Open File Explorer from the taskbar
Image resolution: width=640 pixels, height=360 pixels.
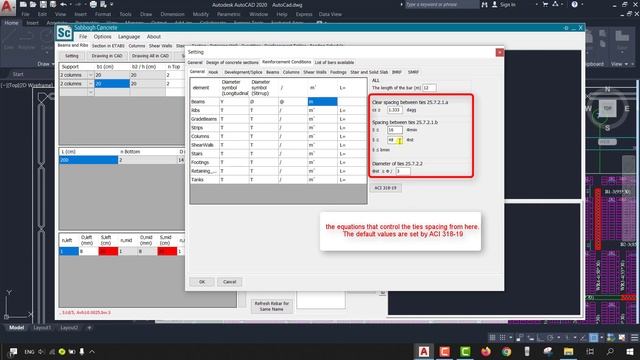[568, 351]
